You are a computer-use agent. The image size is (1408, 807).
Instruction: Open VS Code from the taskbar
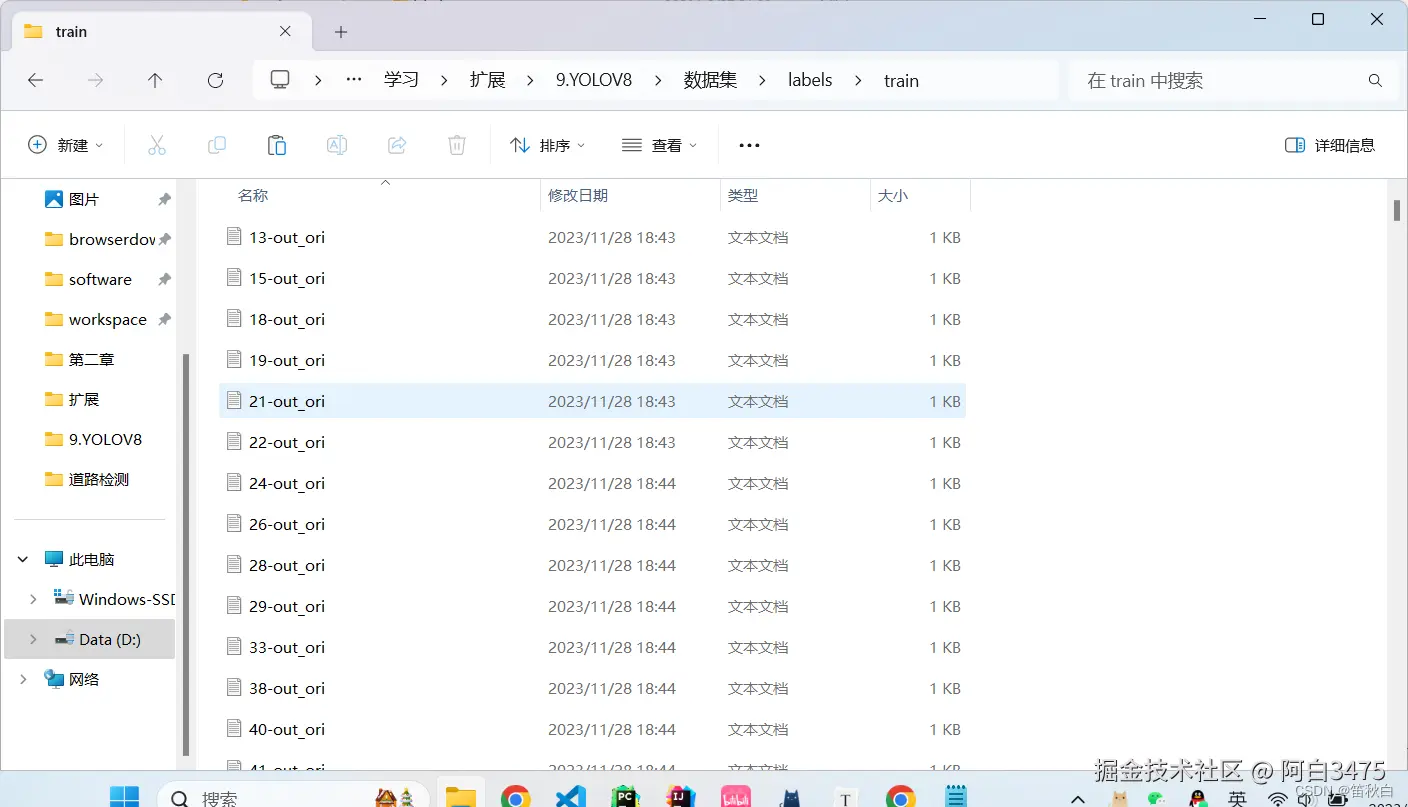(570, 796)
